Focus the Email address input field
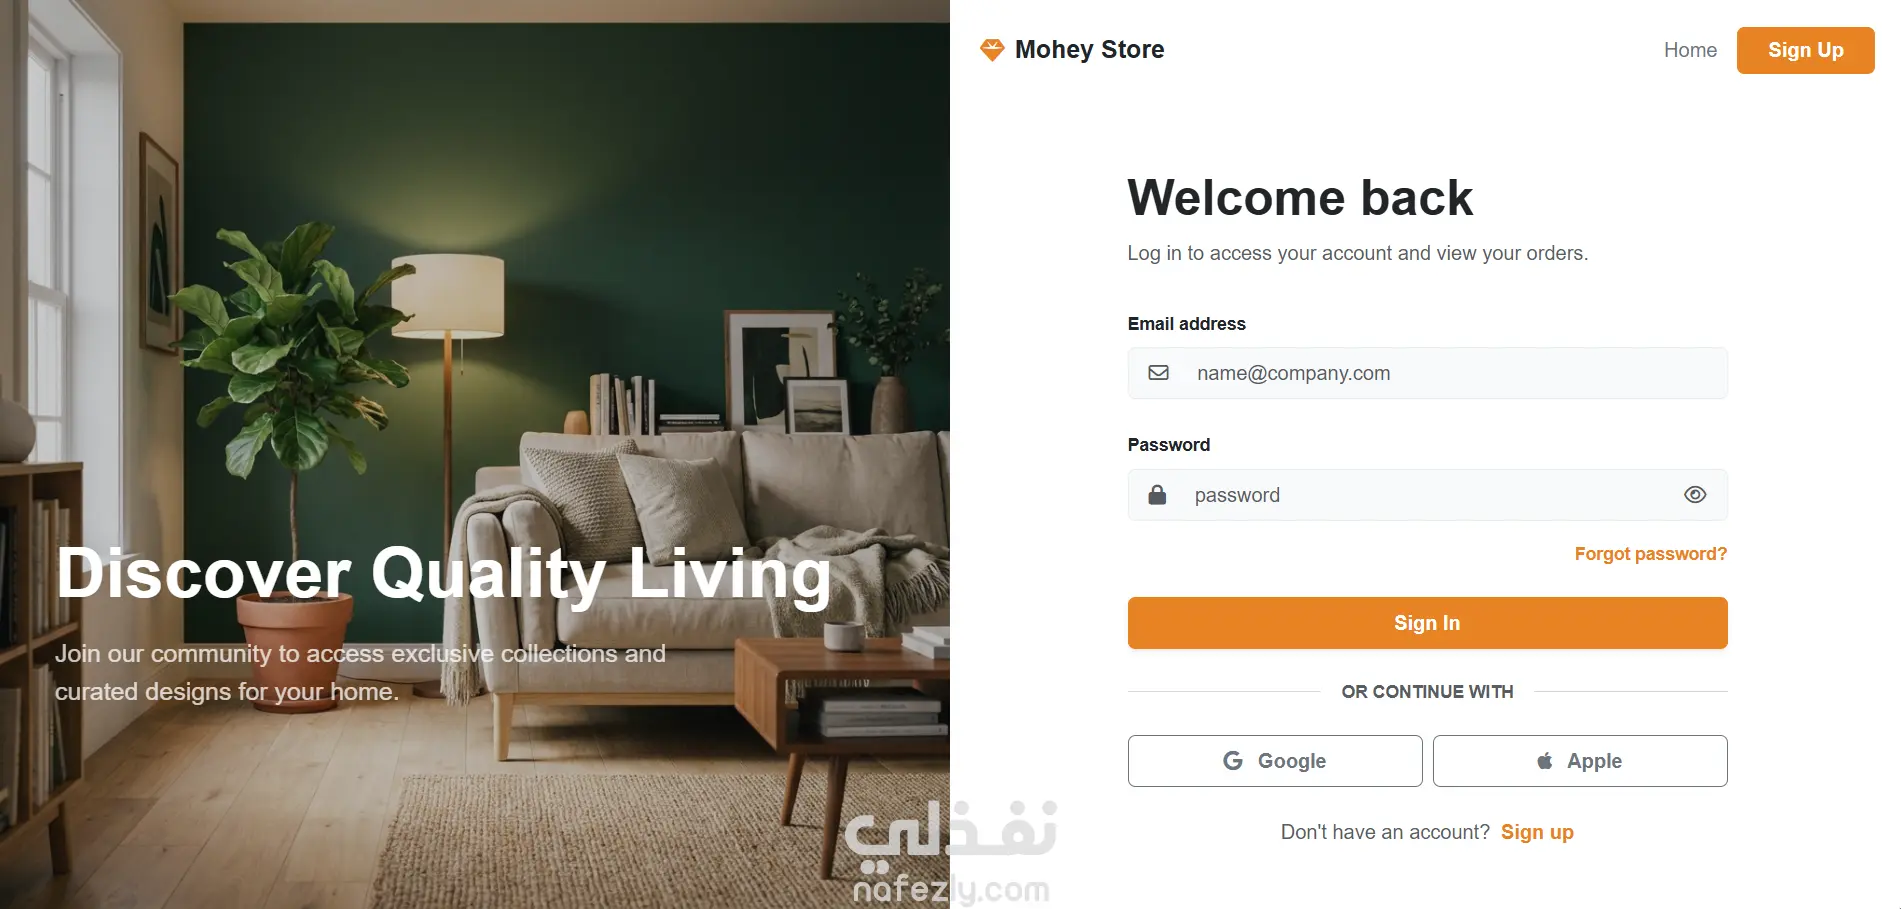This screenshot has width=1901, height=909. coord(1427,373)
